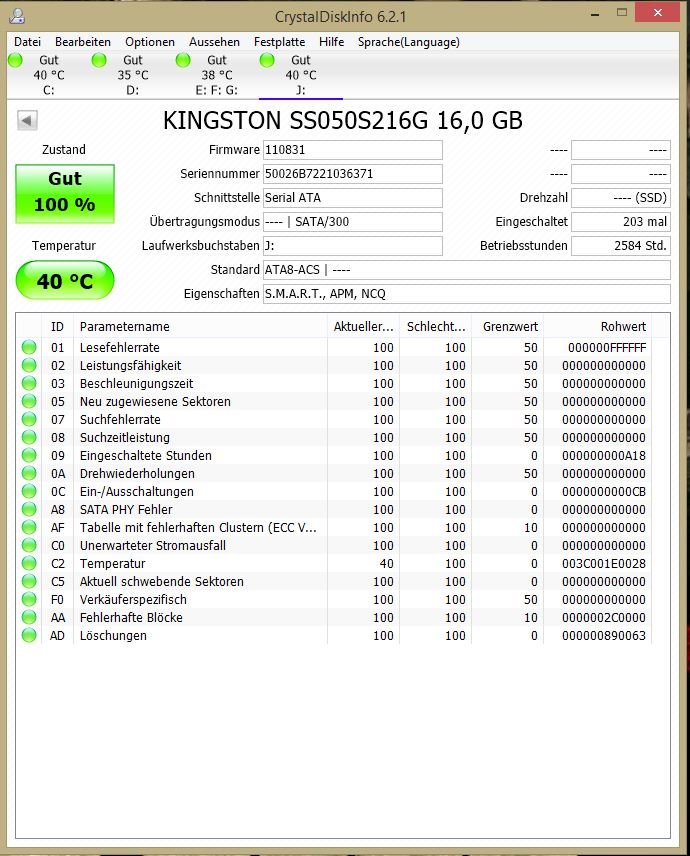Click status dot for Beschleunigungszeit row
690x856 pixels.
point(29,383)
